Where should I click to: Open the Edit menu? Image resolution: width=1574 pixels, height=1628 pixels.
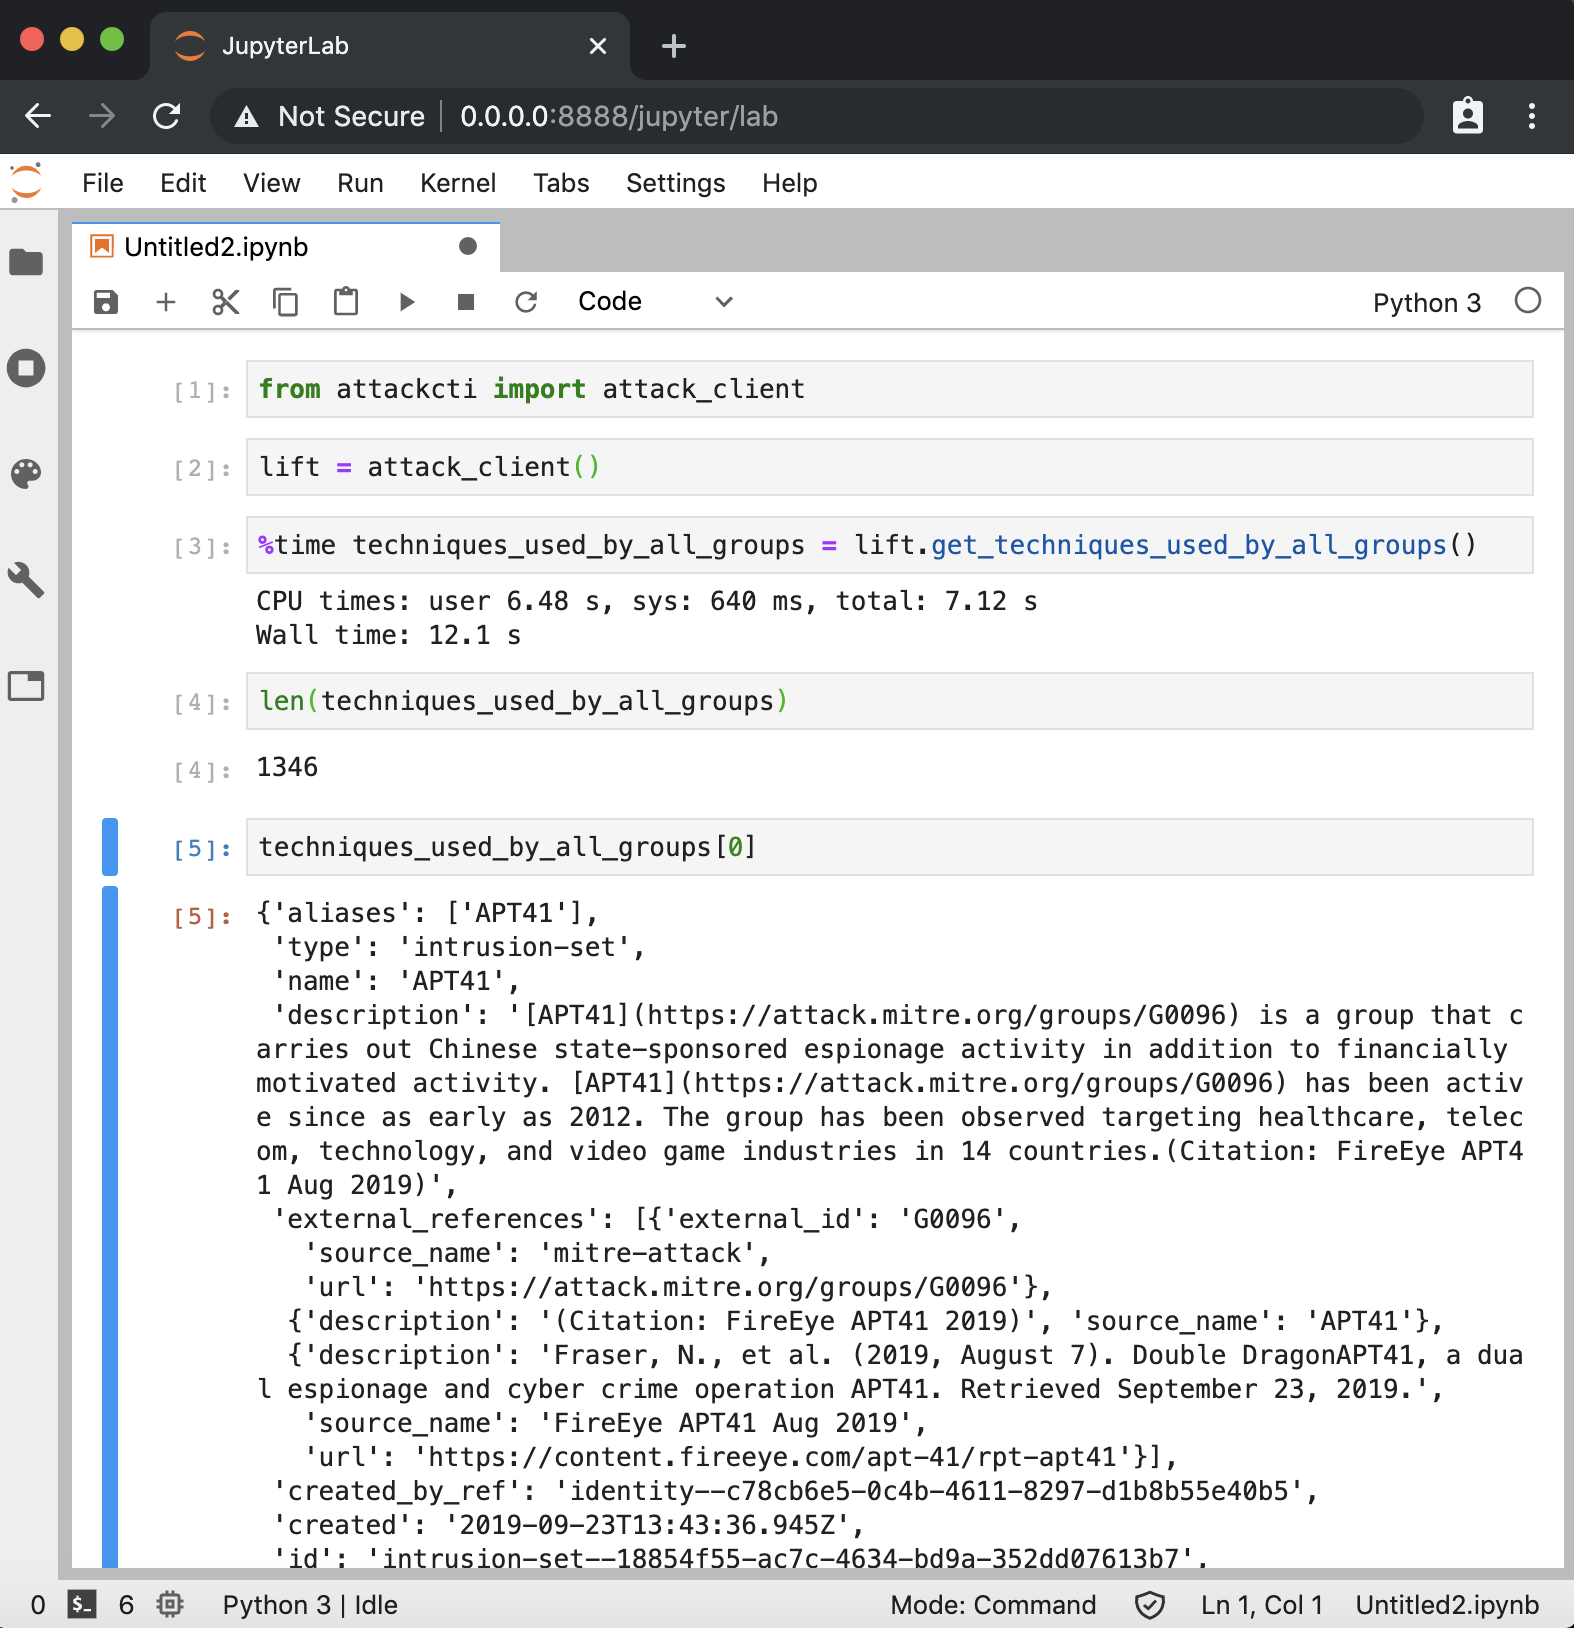click(183, 183)
